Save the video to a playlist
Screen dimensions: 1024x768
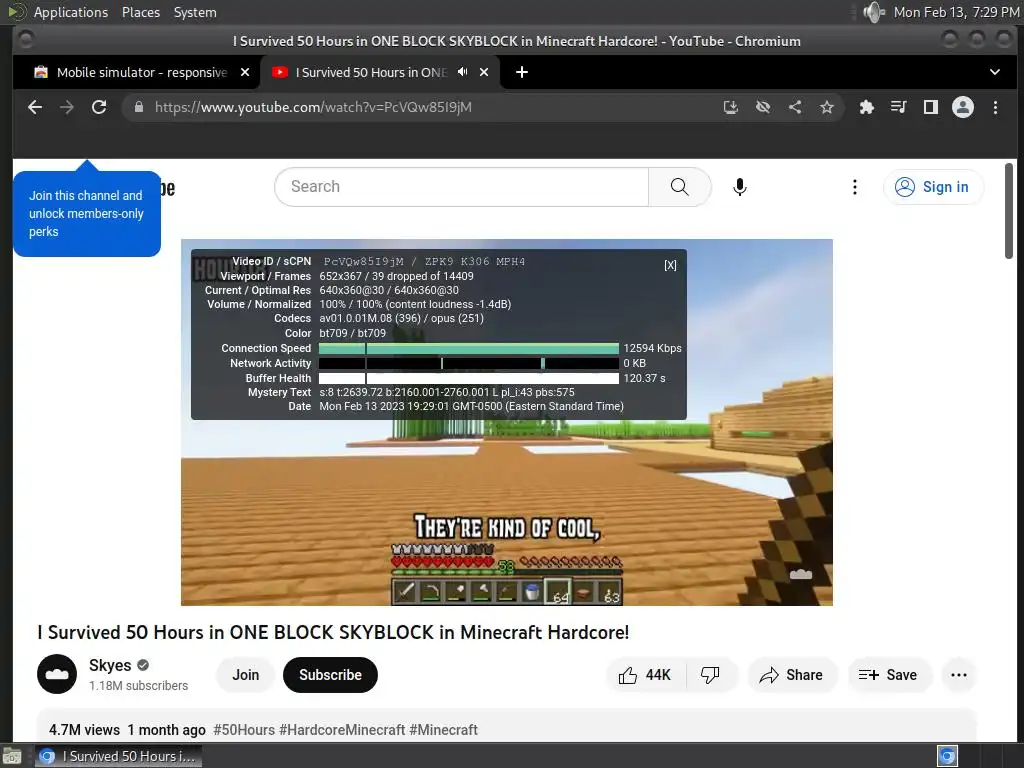point(888,675)
